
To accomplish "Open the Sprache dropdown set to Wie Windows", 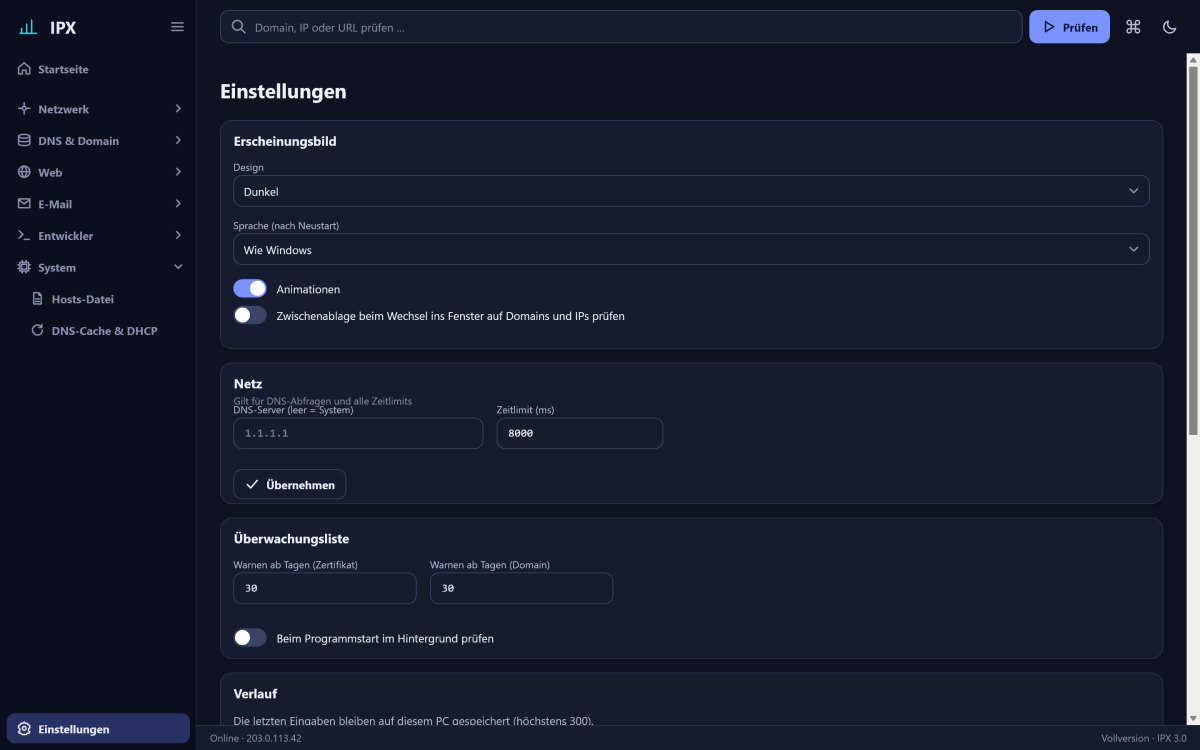I will point(691,249).
